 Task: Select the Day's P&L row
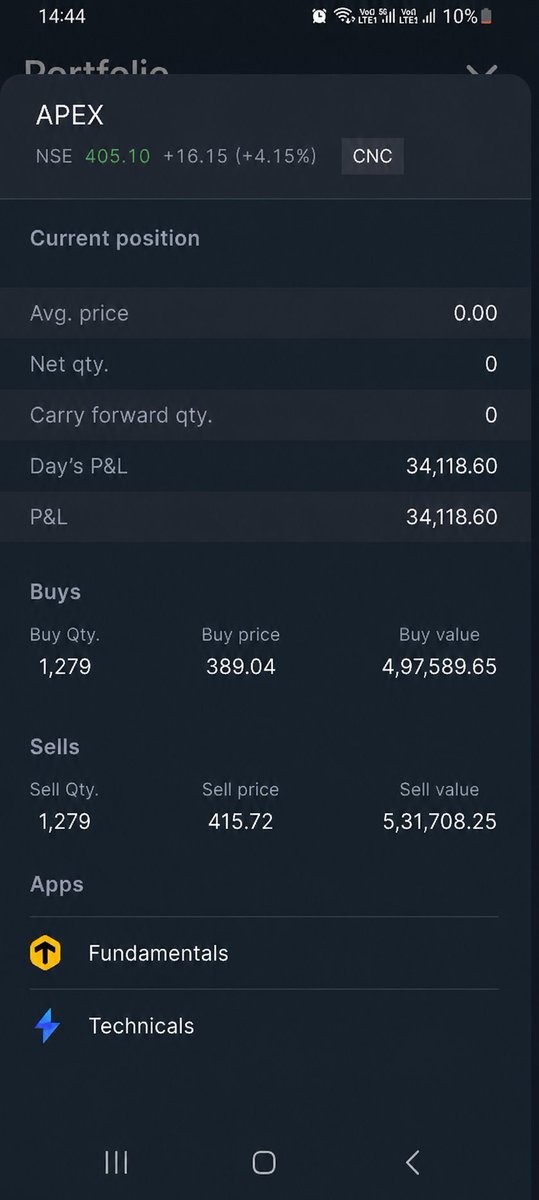(269, 466)
